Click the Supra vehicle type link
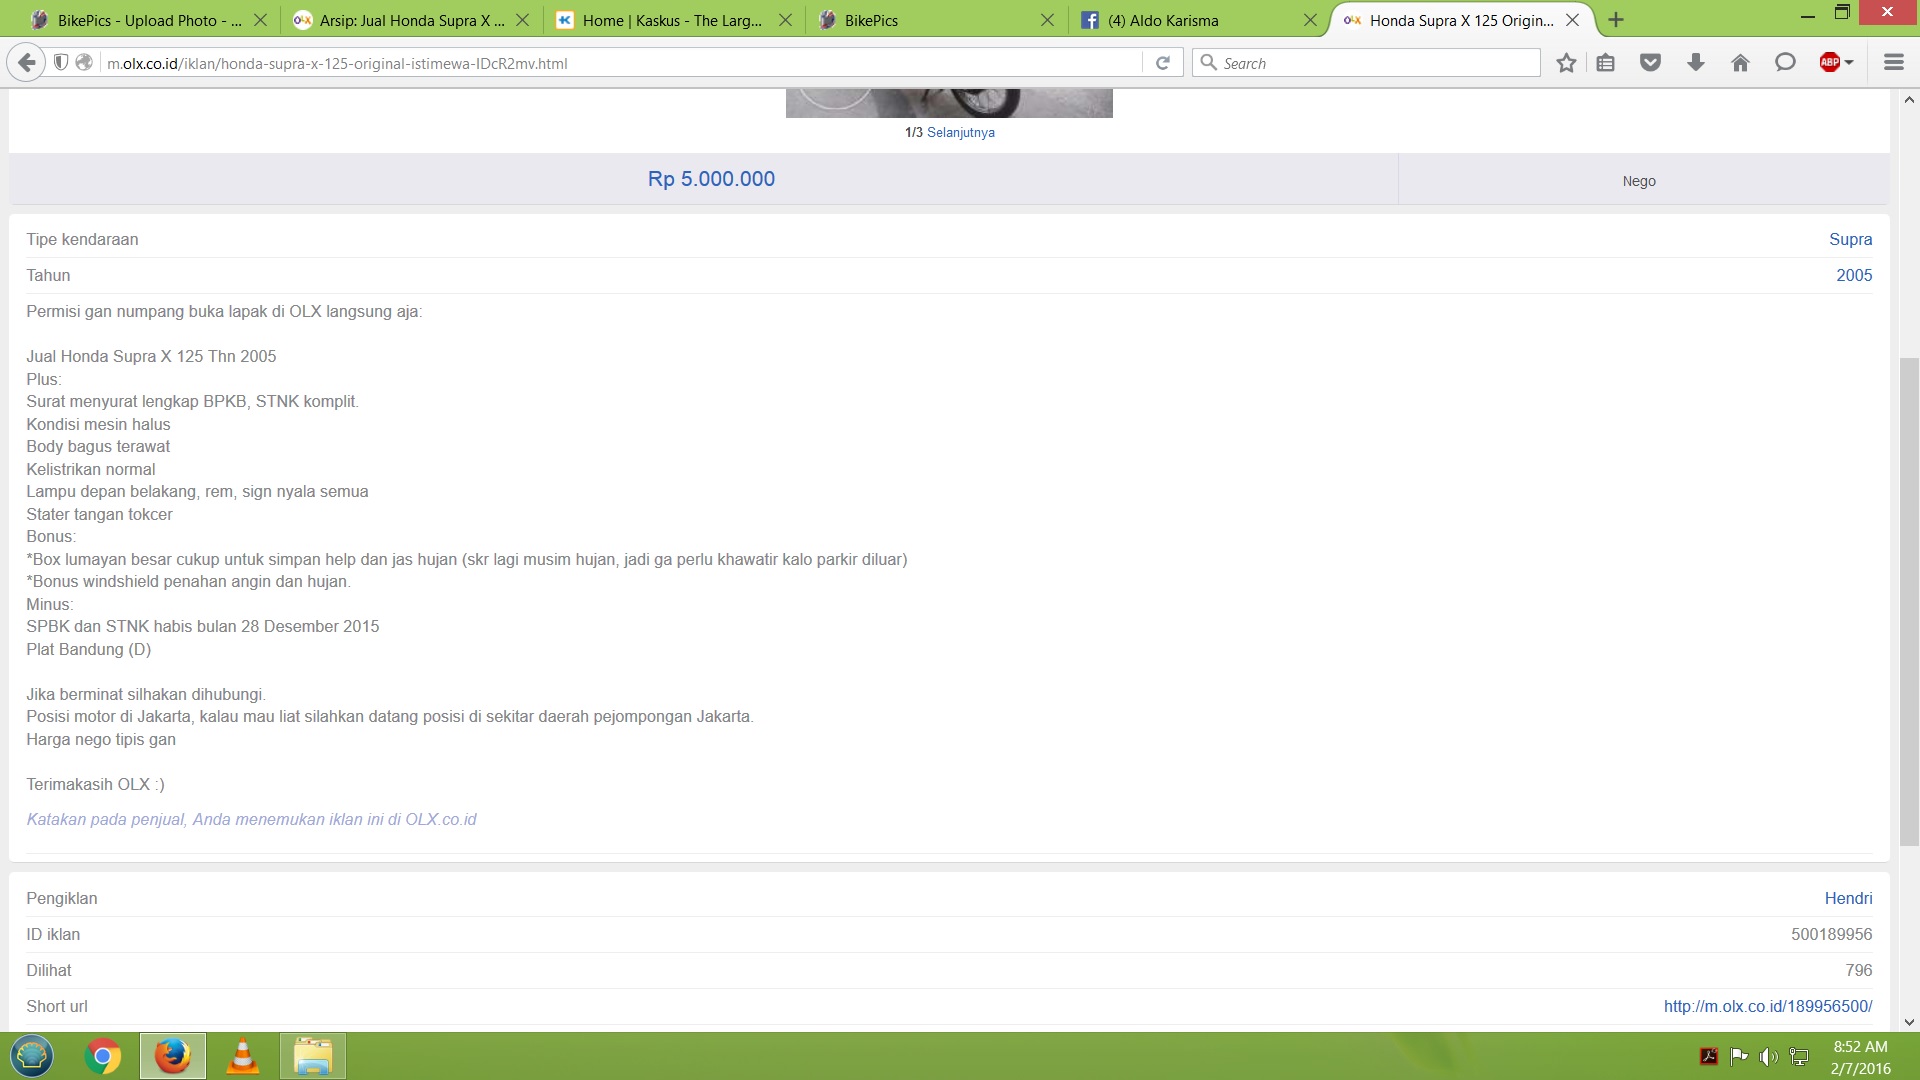 click(x=1850, y=239)
